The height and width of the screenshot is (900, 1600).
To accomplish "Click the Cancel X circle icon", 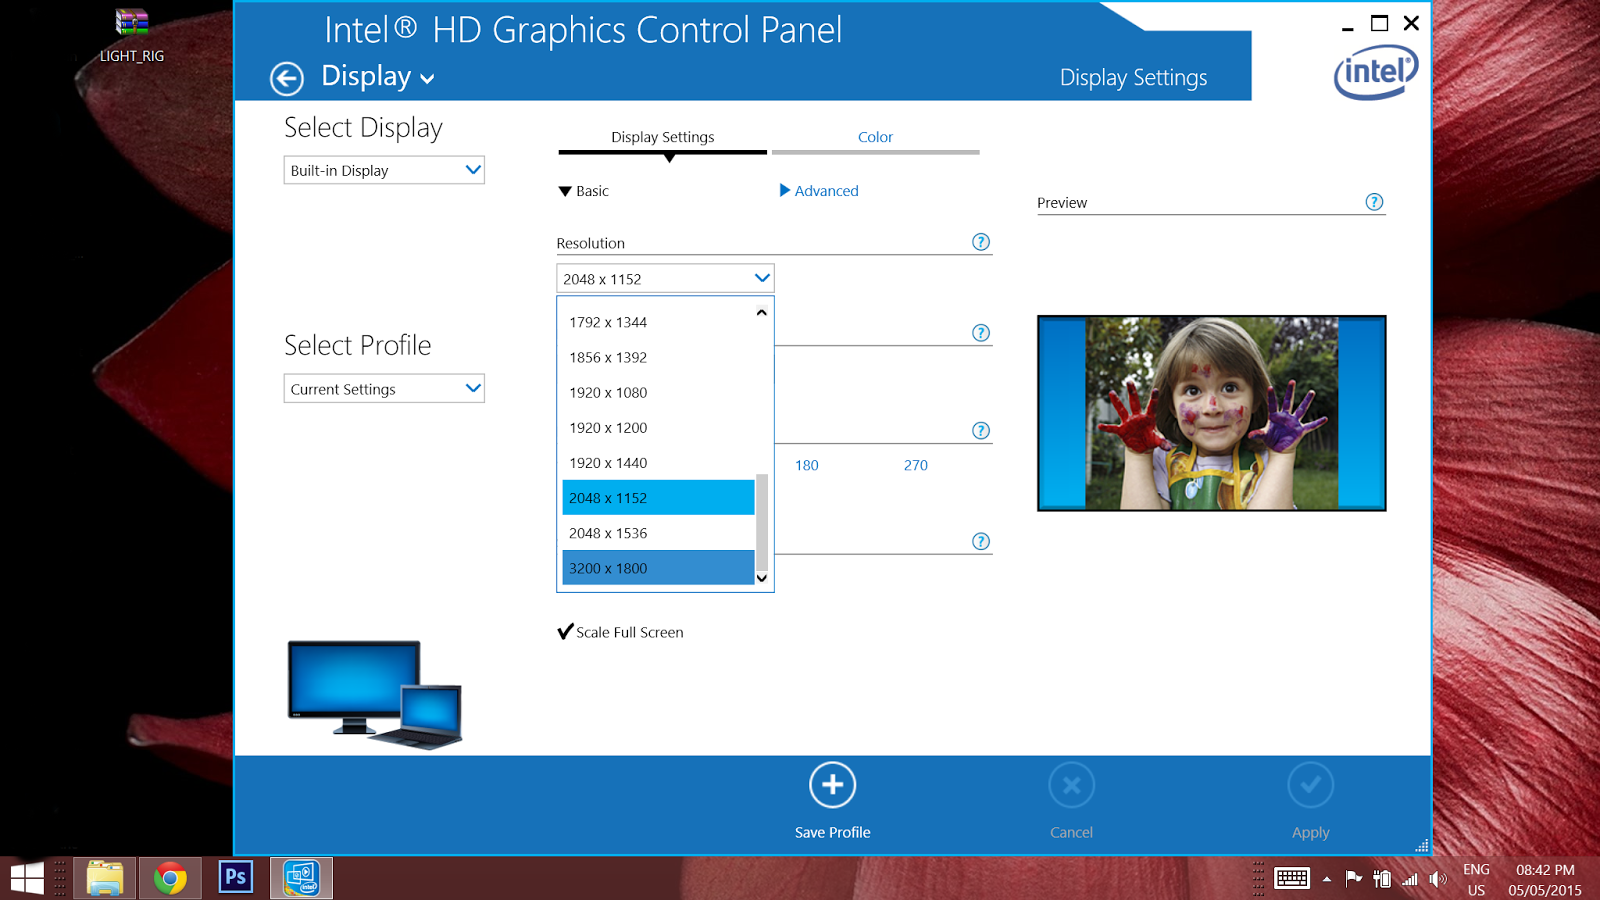I will 1071,785.
